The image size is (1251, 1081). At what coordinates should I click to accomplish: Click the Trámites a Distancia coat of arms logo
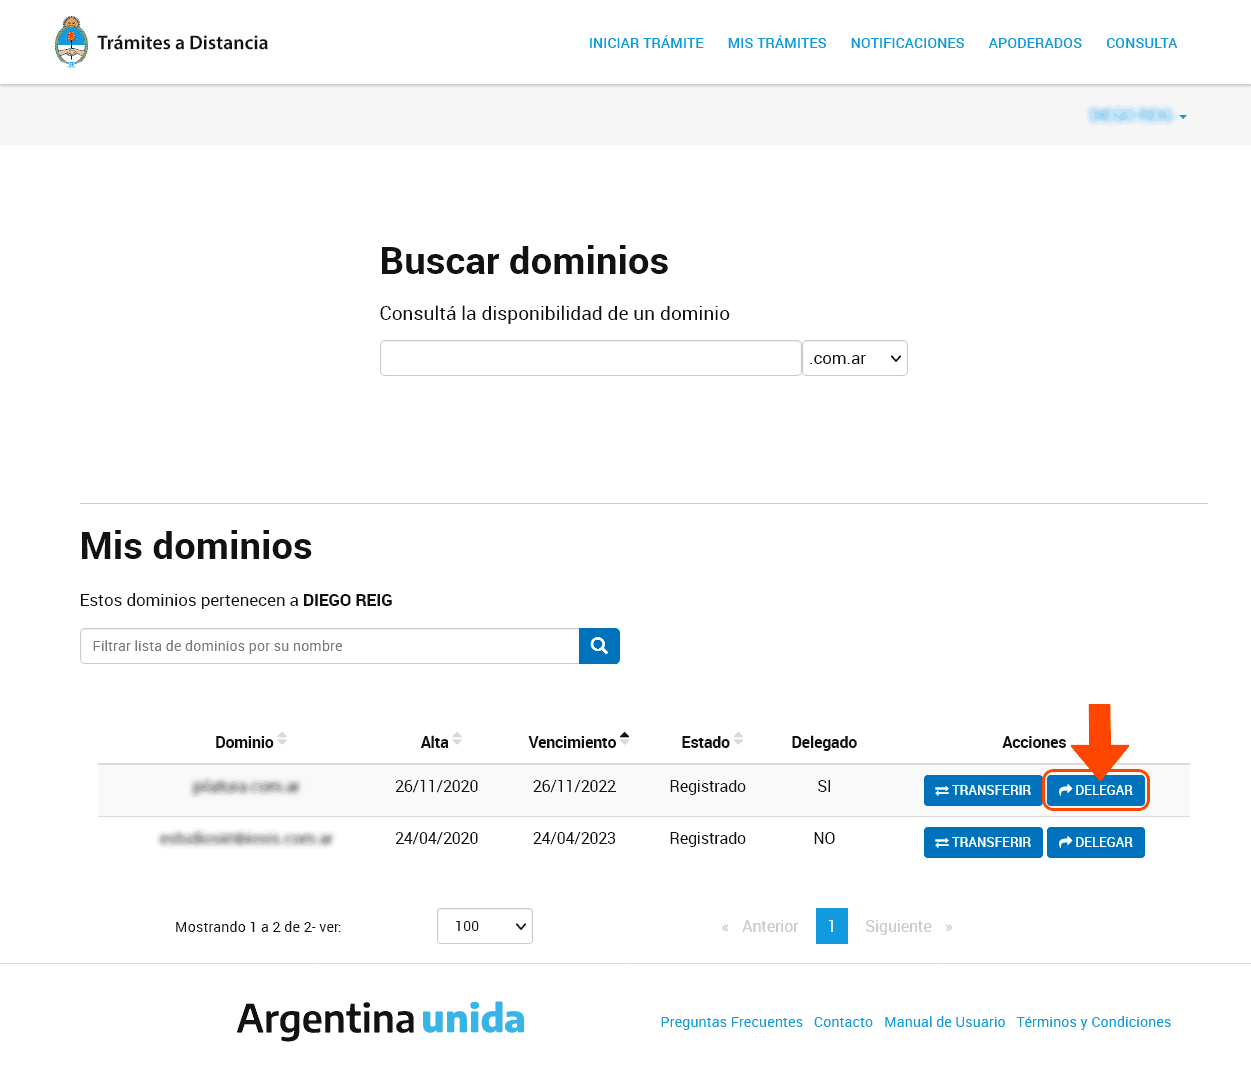click(x=70, y=42)
